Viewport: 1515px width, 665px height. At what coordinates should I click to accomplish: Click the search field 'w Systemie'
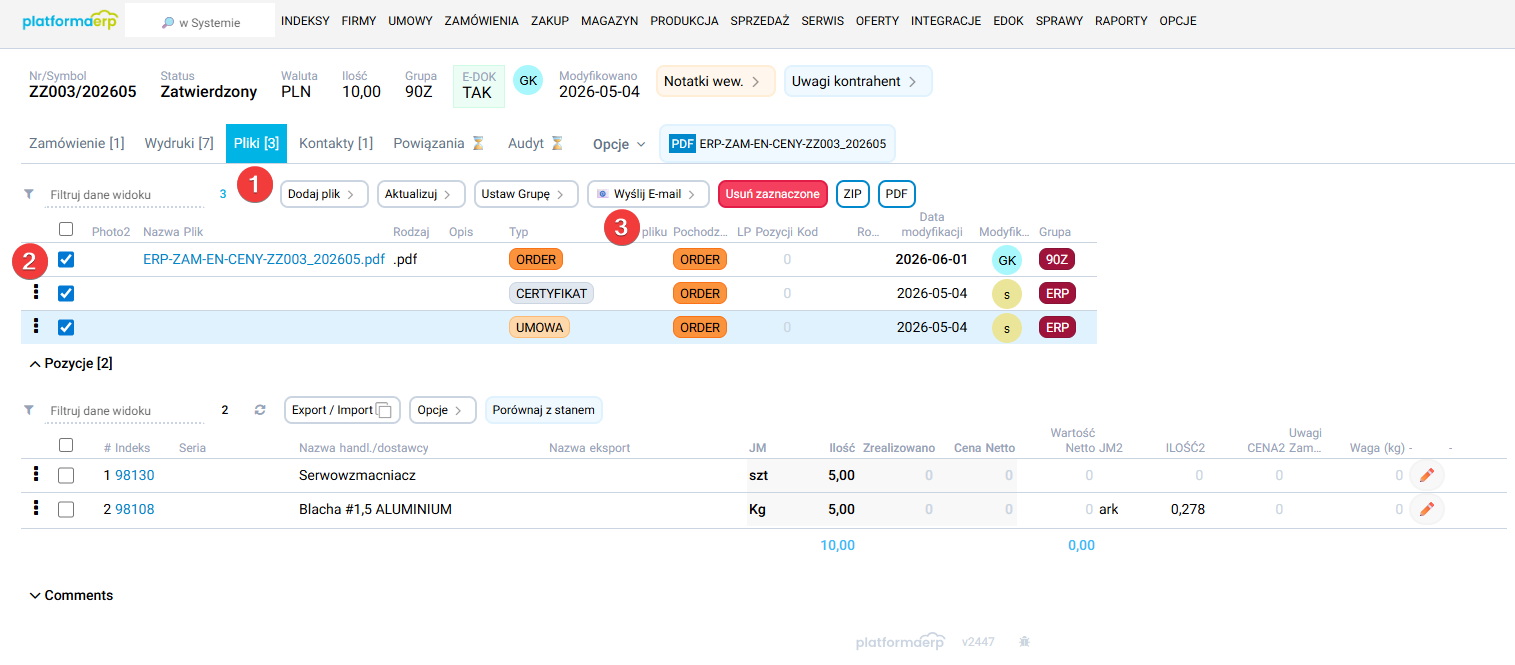click(200, 22)
